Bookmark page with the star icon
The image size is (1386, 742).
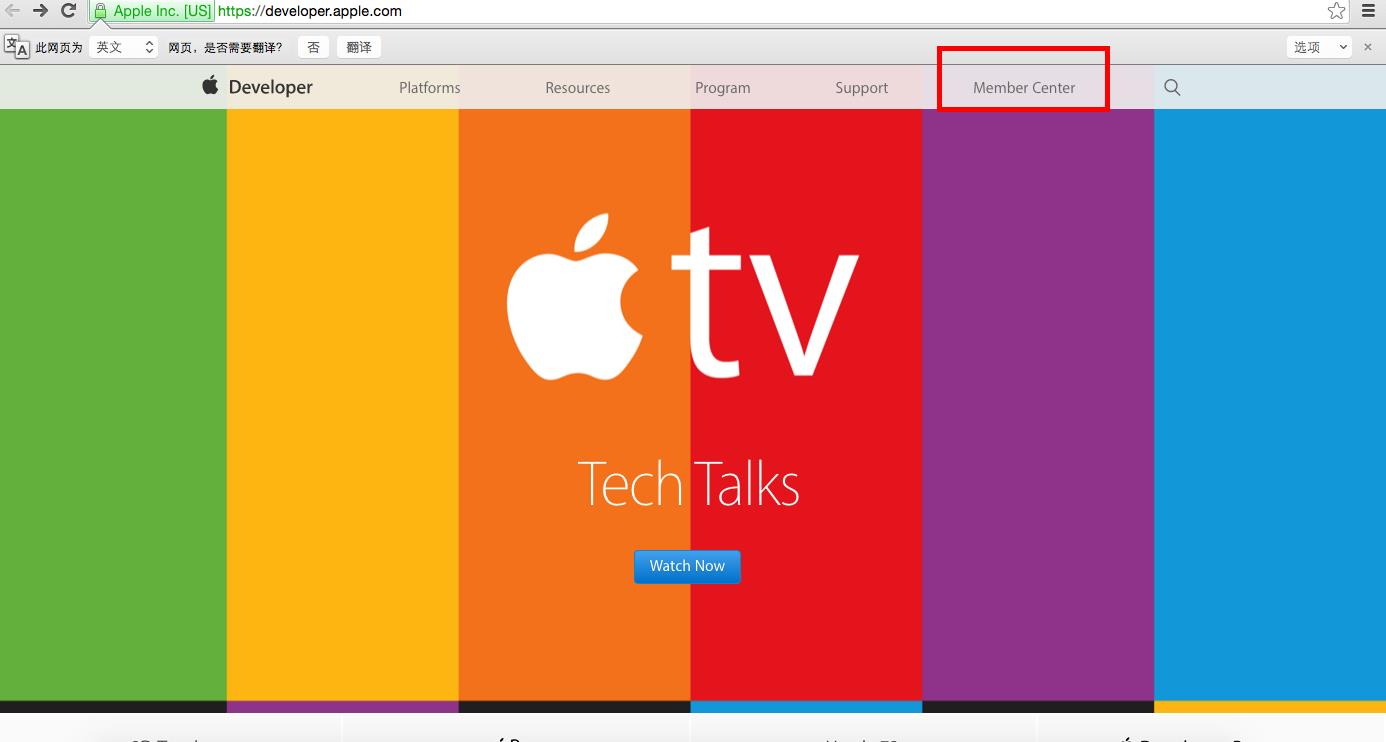(x=1336, y=11)
